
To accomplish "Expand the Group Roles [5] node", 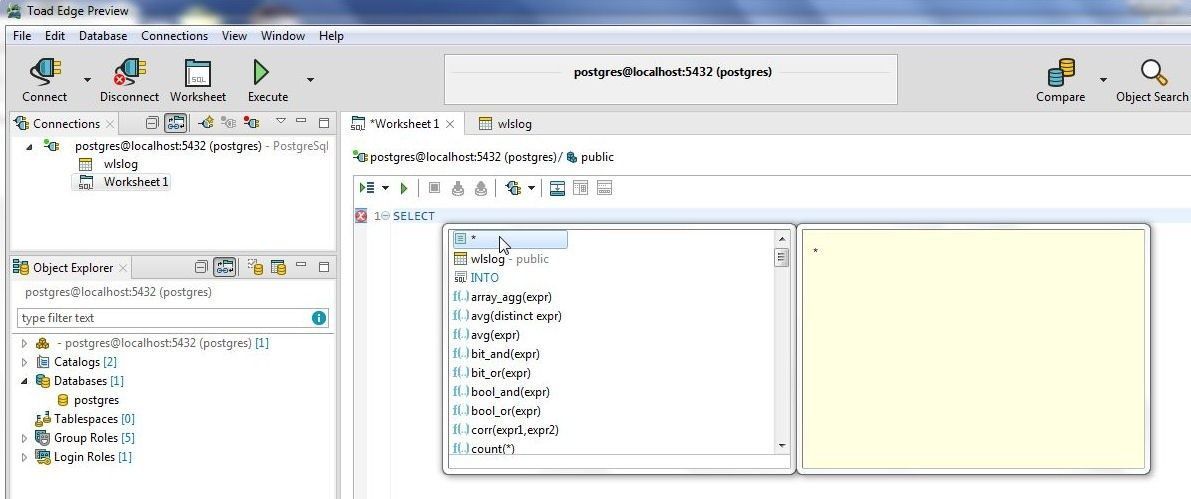I will point(24,438).
